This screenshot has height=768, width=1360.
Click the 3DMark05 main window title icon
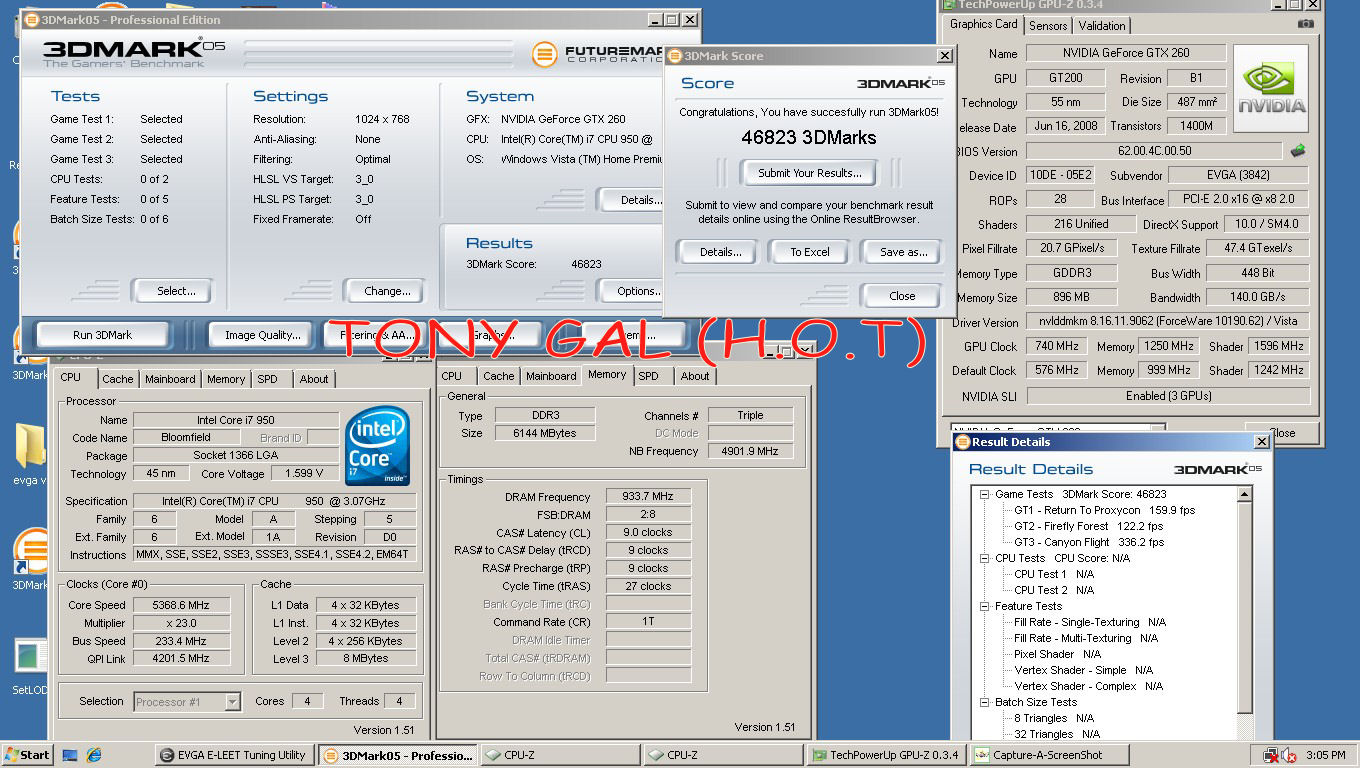(31, 20)
